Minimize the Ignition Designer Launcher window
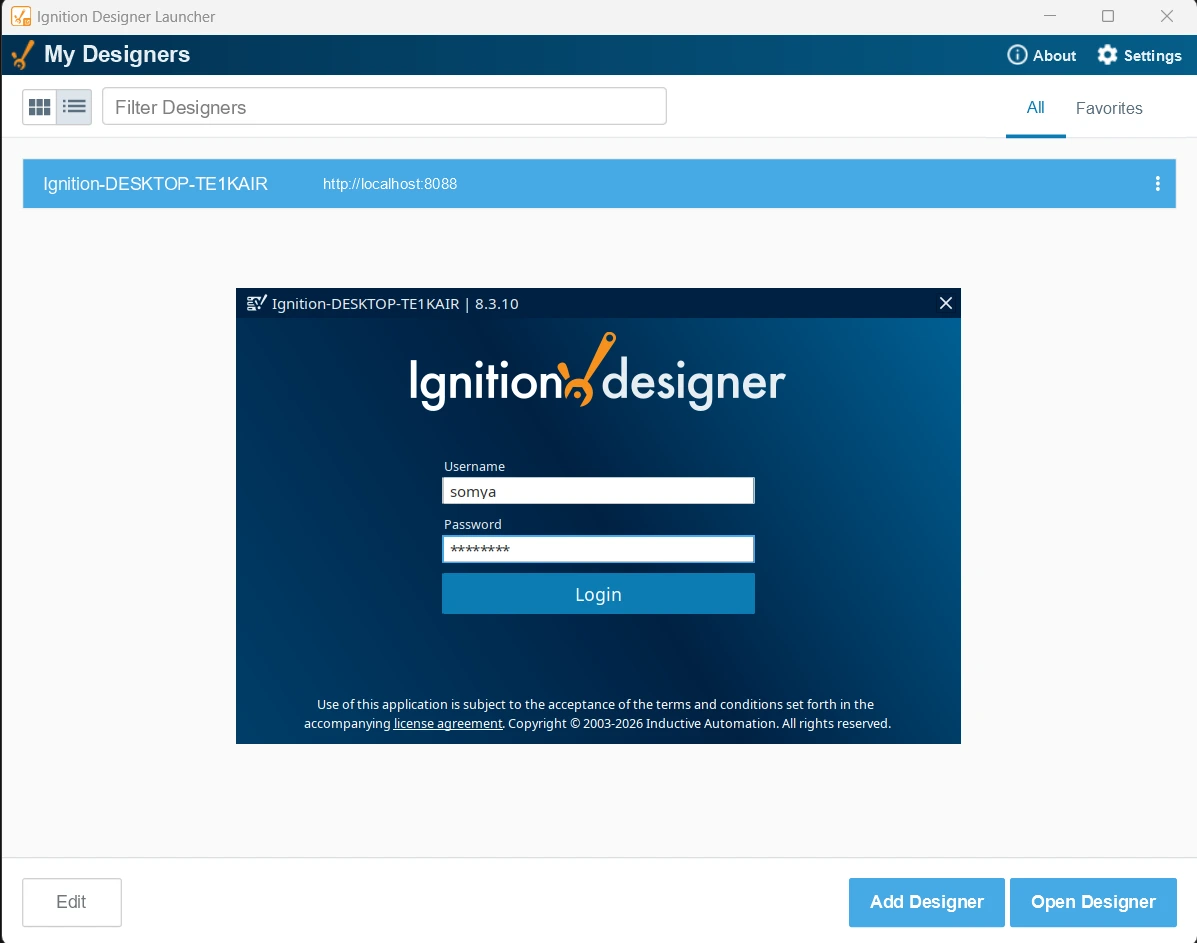Screen dimensions: 1197x943 pos(1050,16)
